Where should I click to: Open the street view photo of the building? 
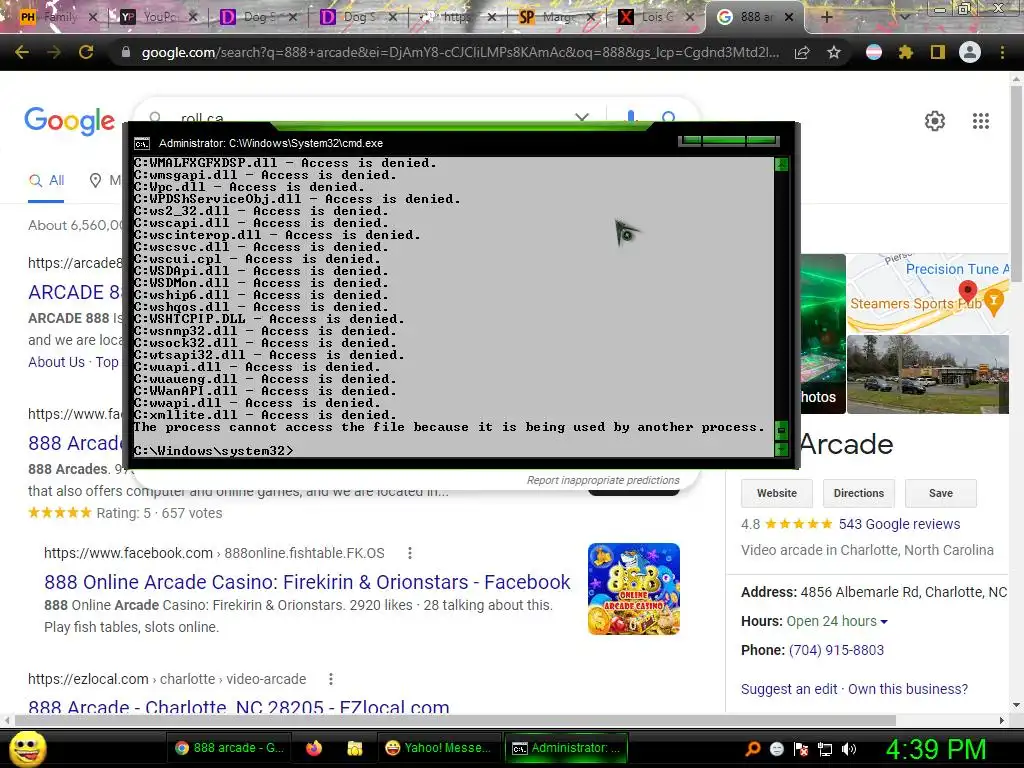pos(928,374)
